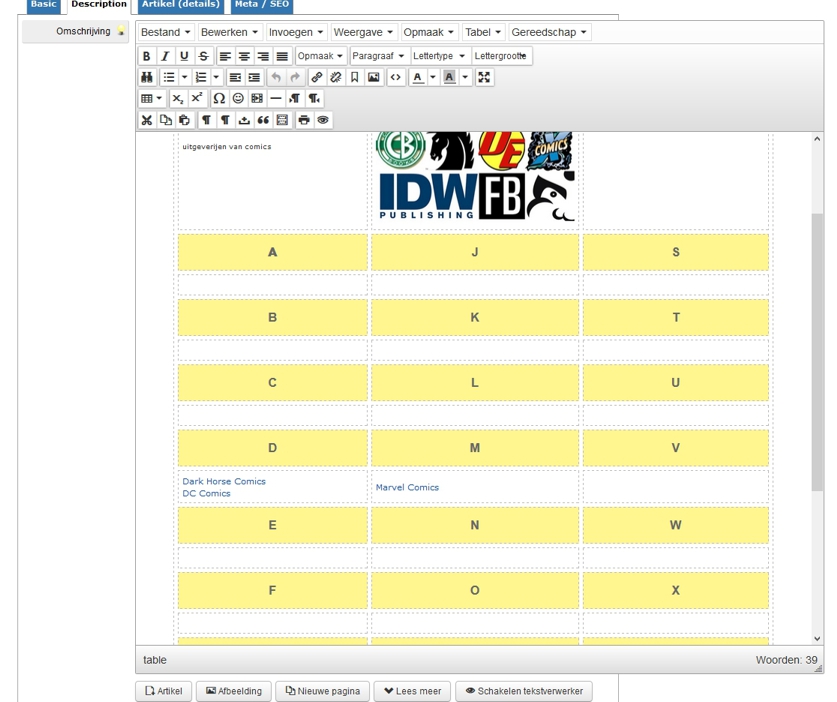Insert numbered list

click(201, 77)
